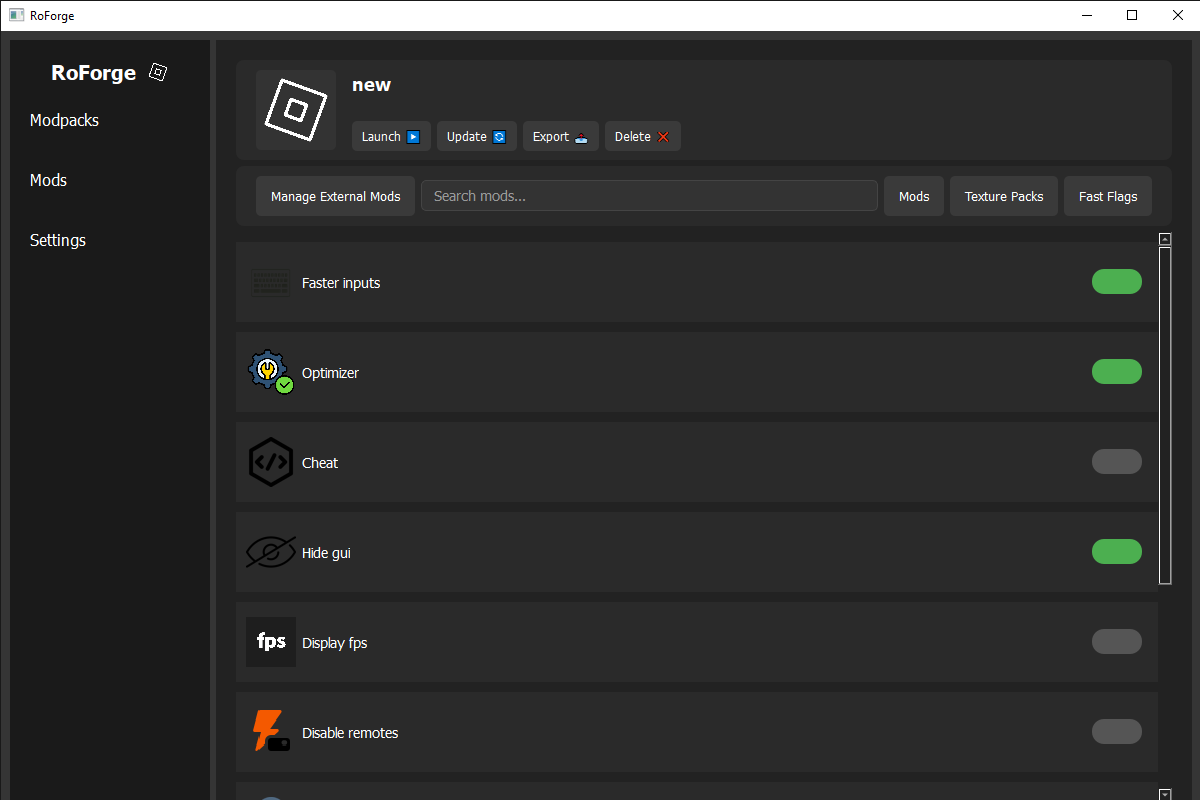The width and height of the screenshot is (1200, 800).
Task: Open the Modpacks section in sidebar
Action: (65, 120)
